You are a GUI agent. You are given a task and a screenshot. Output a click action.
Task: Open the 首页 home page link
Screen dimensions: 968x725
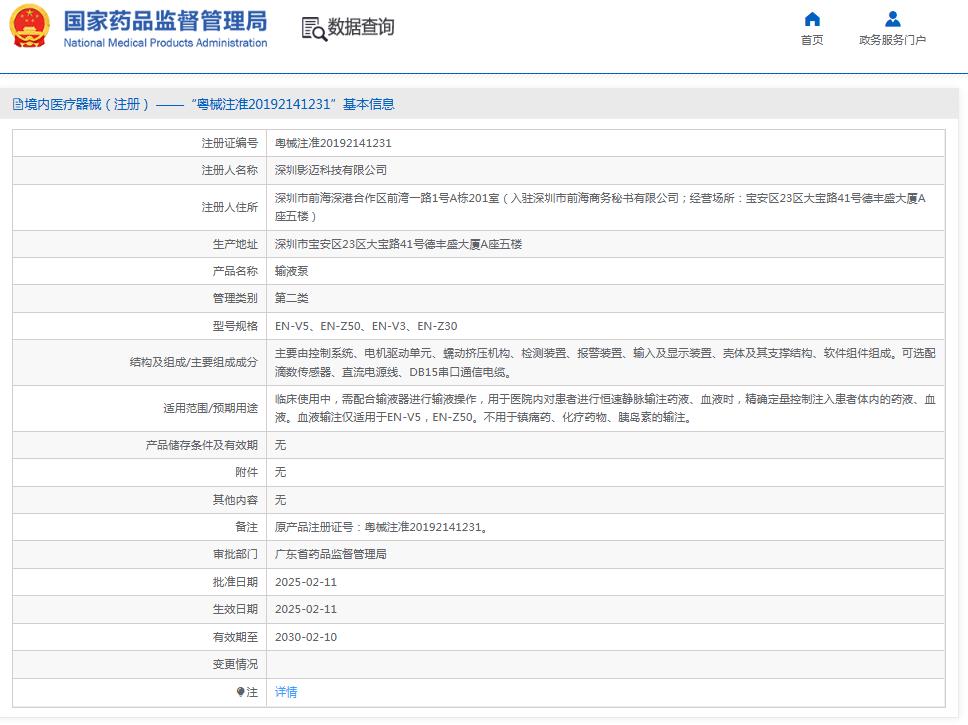tap(812, 40)
